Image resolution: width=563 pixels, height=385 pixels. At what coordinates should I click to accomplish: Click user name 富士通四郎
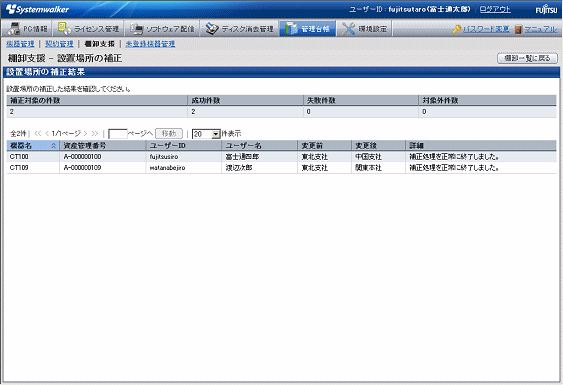click(242, 157)
